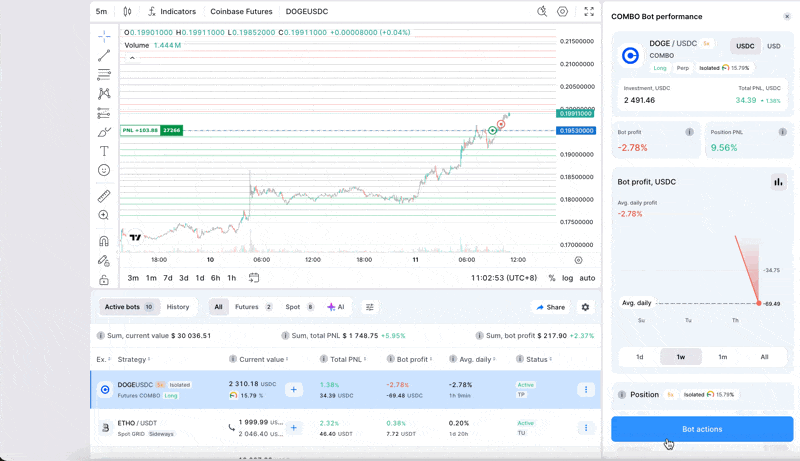Image resolution: width=800 pixels, height=461 pixels.
Task: Select the ruler measure tool
Action: [x=104, y=196]
